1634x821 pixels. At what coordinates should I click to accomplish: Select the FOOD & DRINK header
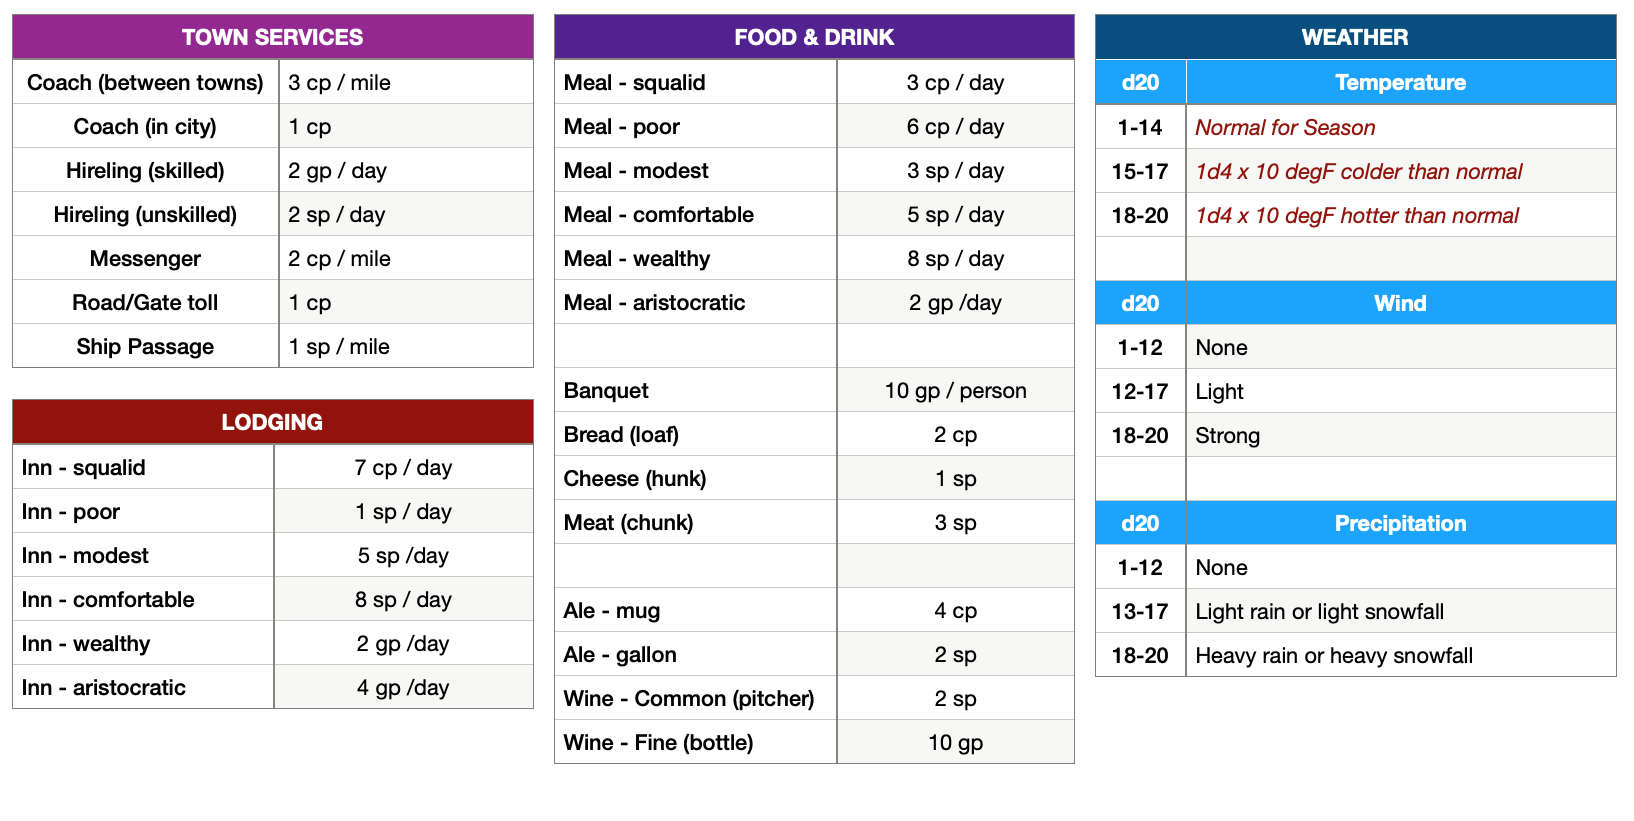pos(814,37)
